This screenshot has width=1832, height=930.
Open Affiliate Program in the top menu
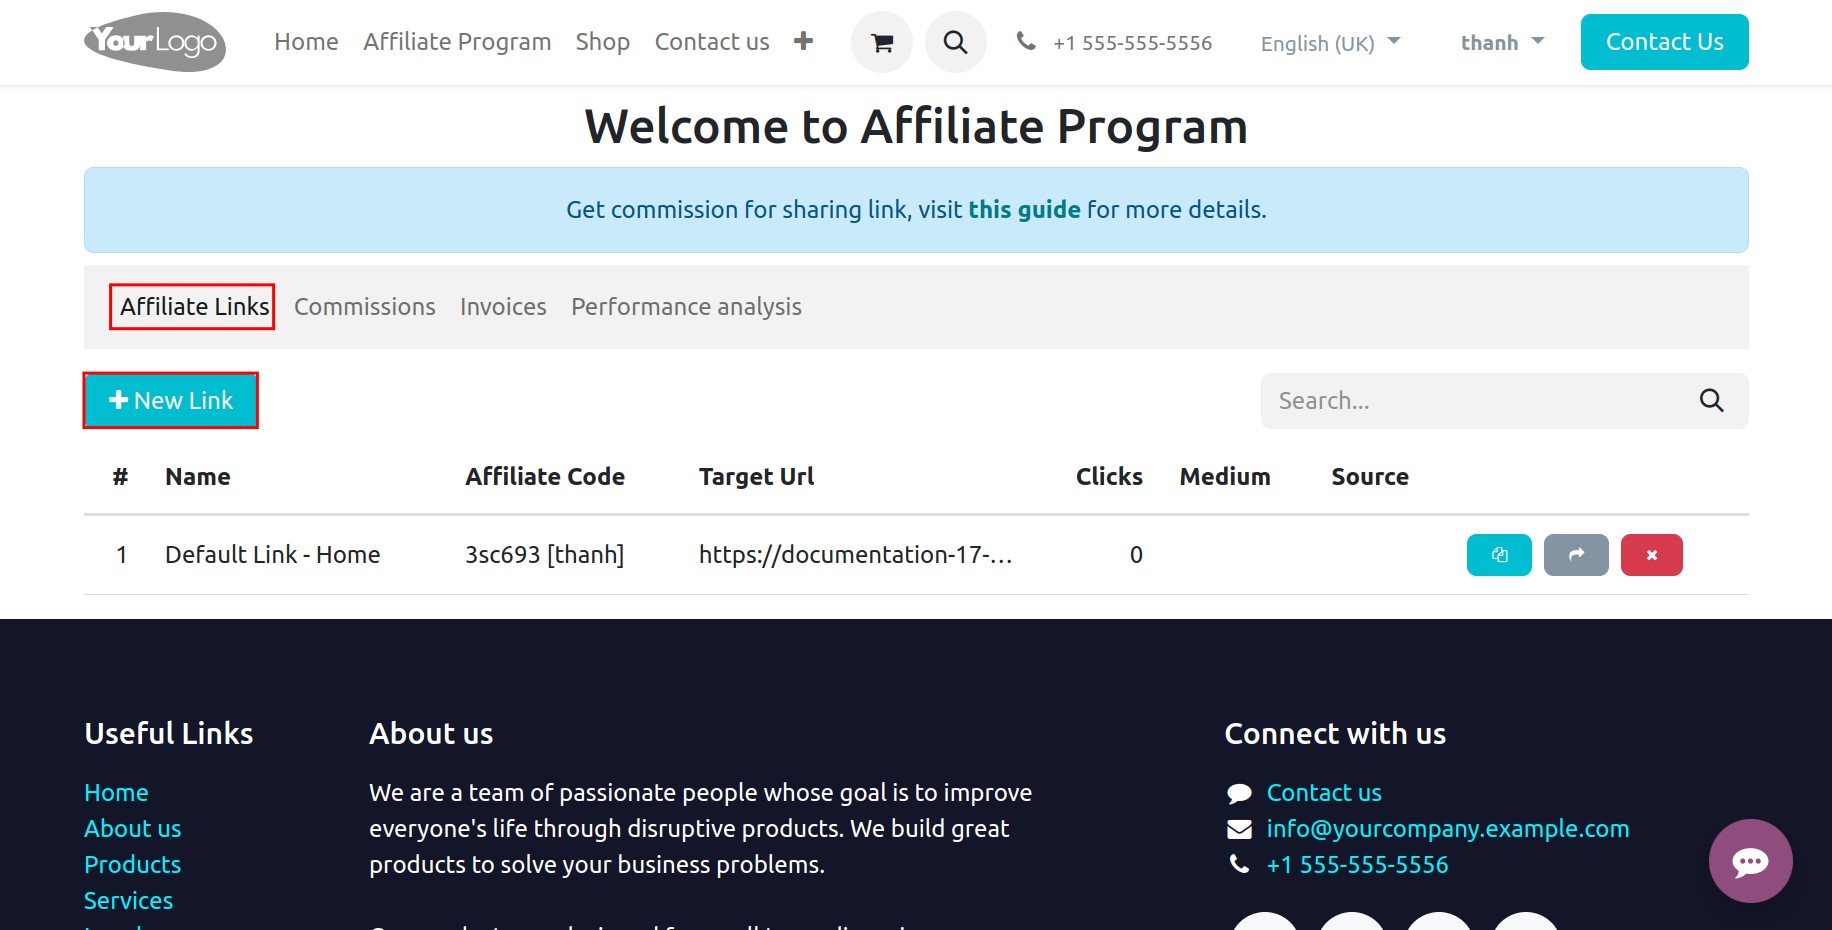(457, 42)
